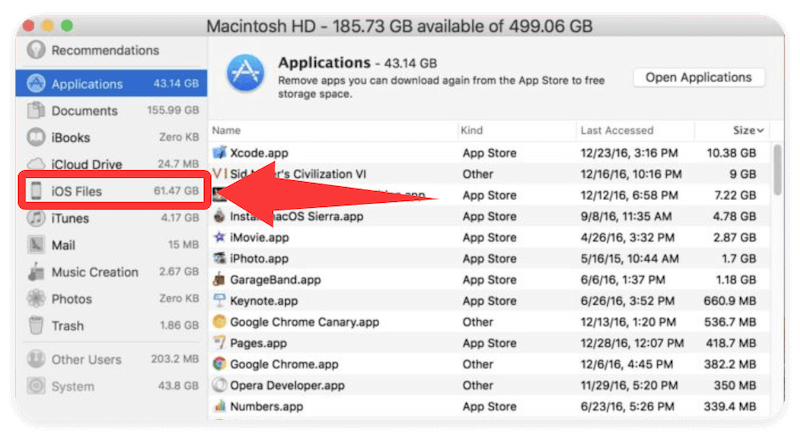The image size is (800, 435).
Task: Click the System gear icon
Action: click(36, 386)
